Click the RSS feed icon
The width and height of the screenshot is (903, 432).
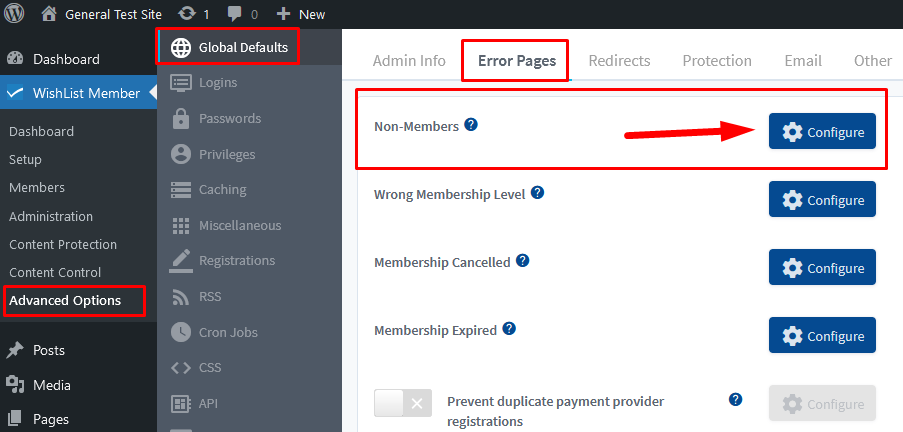pyautogui.click(x=181, y=297)
